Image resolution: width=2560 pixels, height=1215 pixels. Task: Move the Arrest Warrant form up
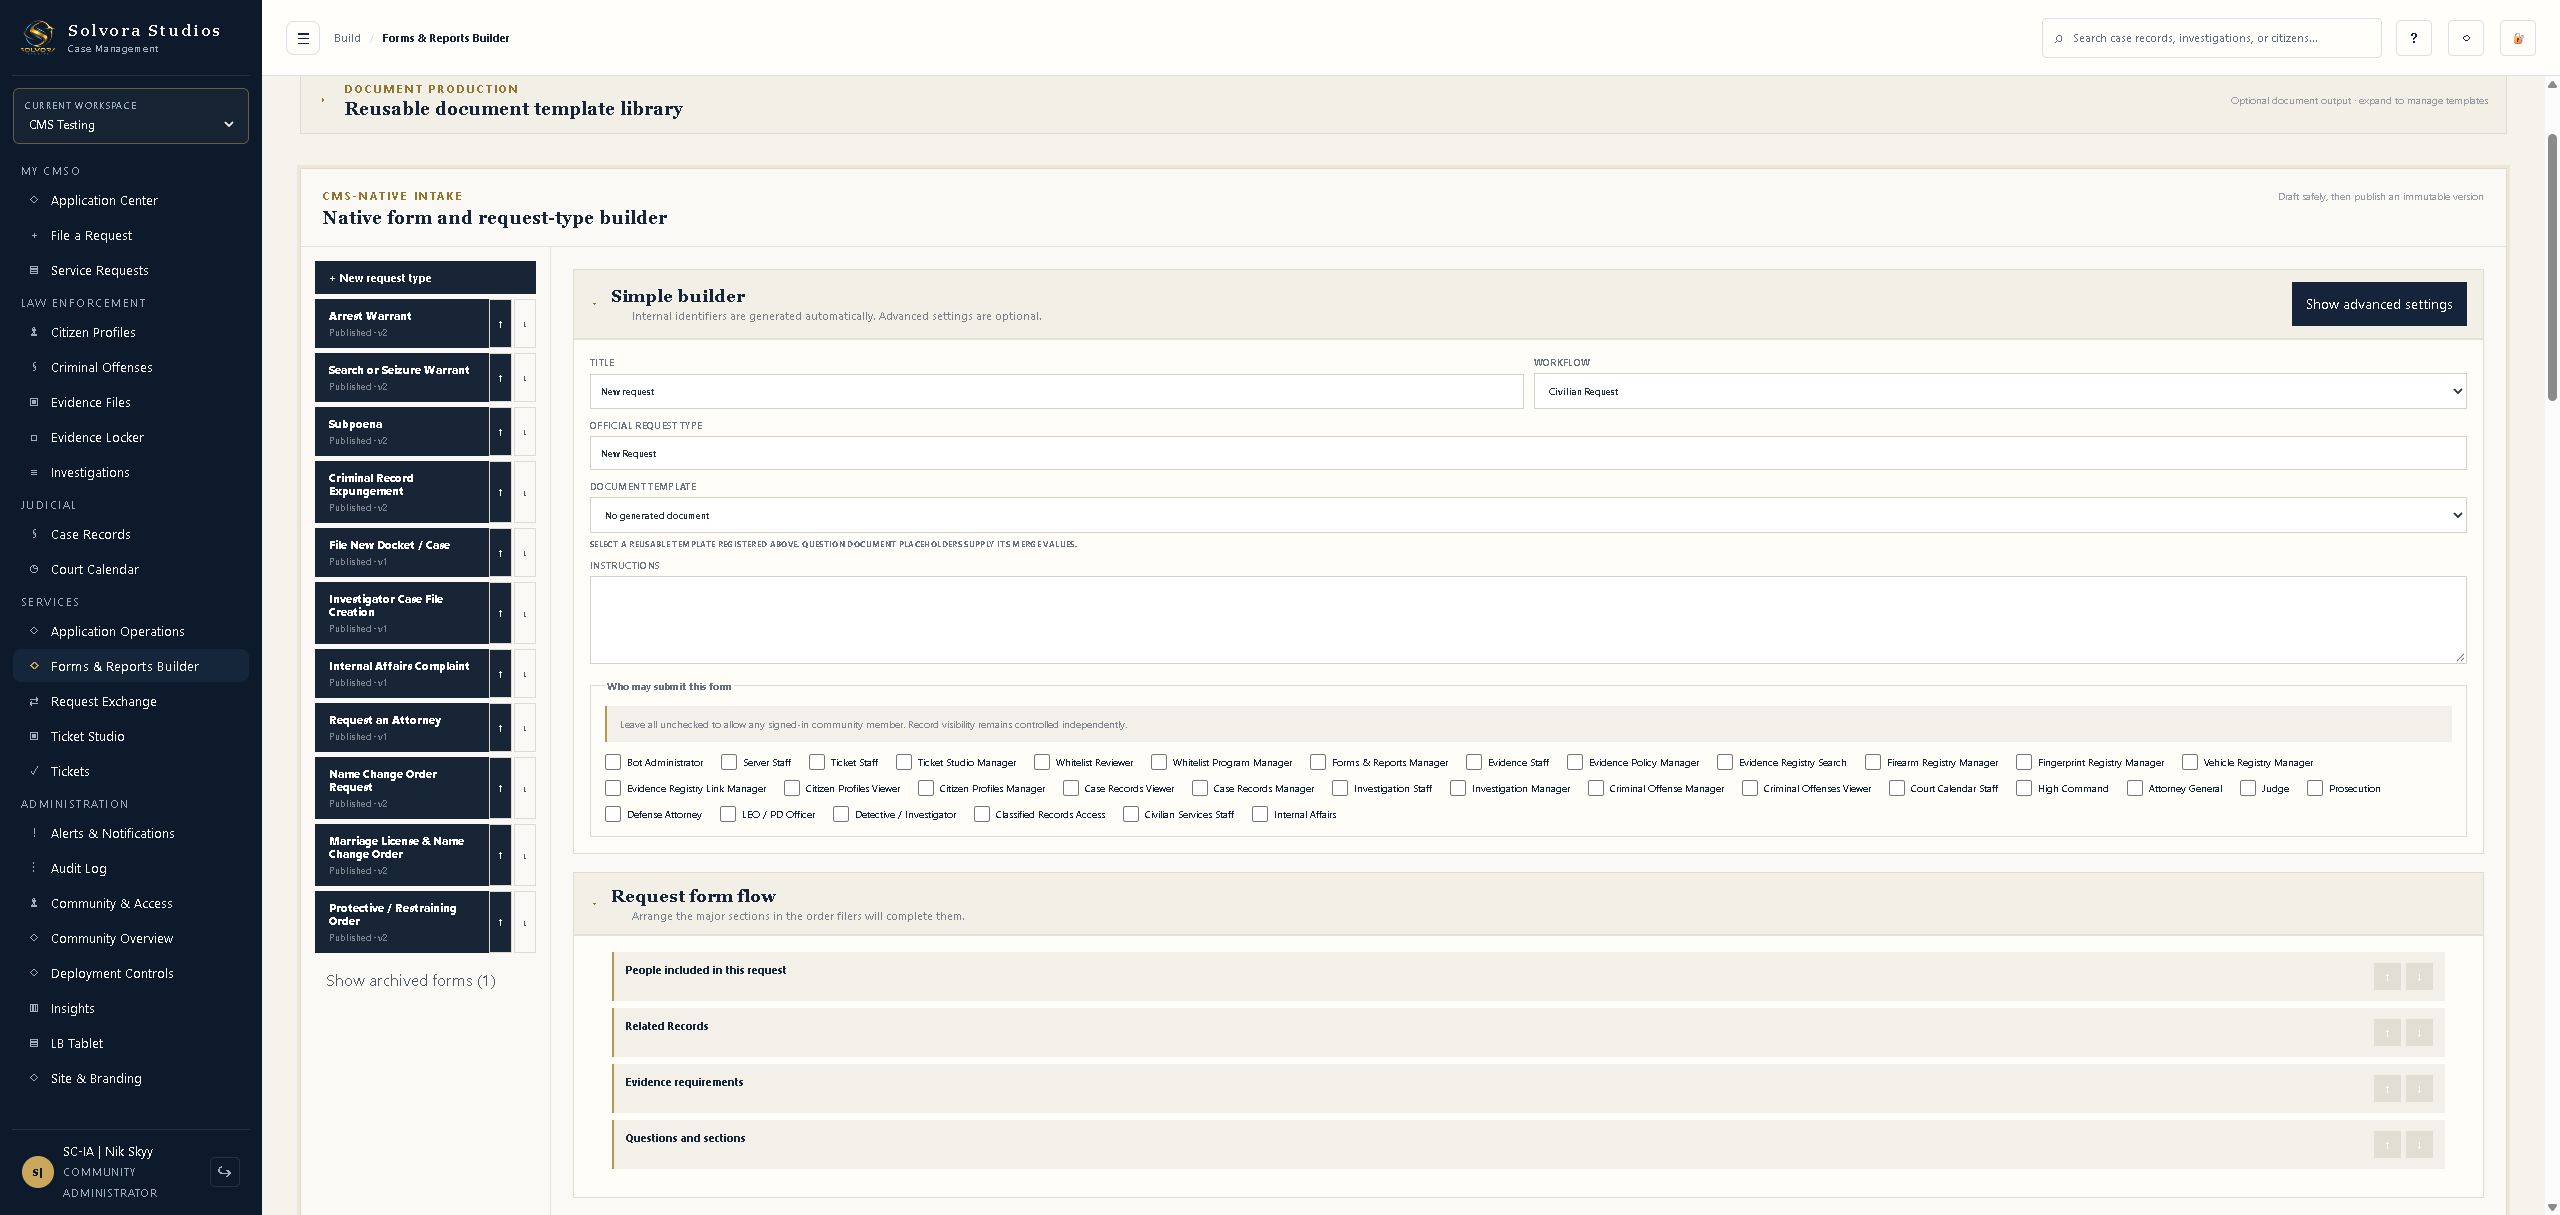(x=500, y=324)
